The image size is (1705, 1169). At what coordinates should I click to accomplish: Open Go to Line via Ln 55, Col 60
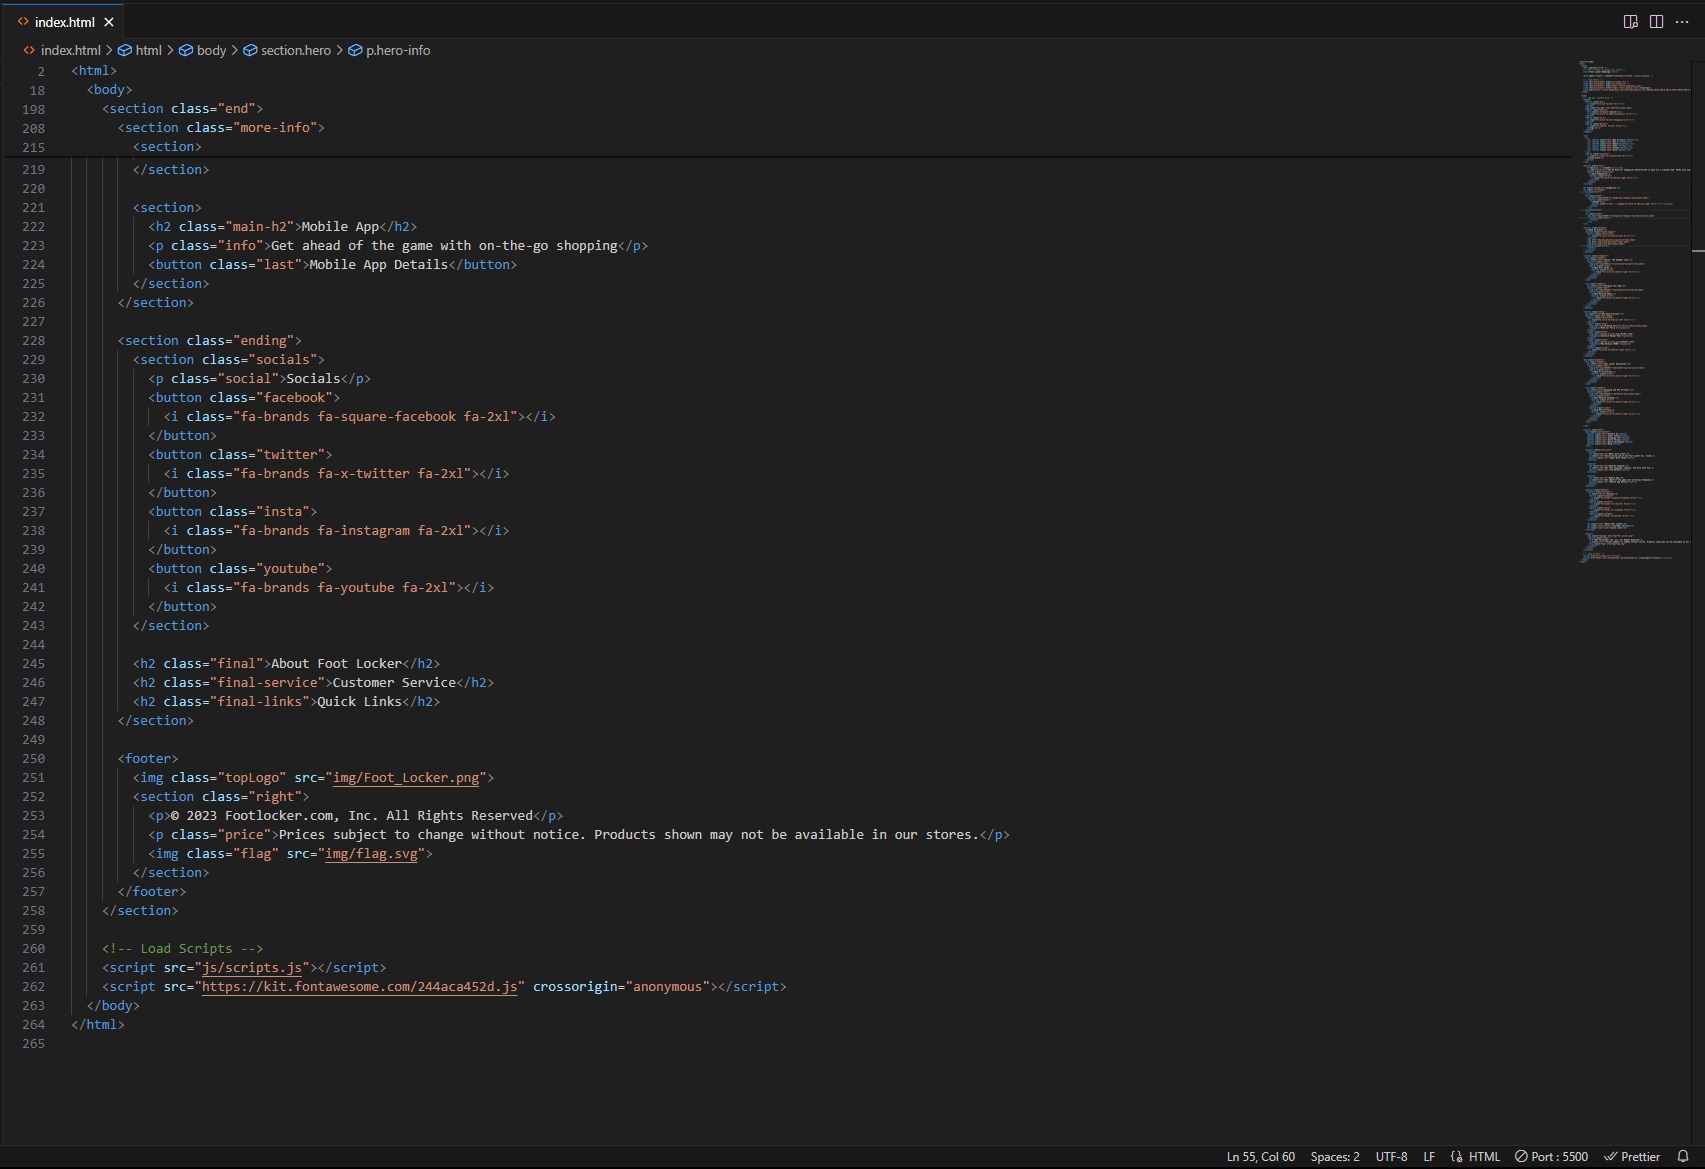point(1260,1157)
